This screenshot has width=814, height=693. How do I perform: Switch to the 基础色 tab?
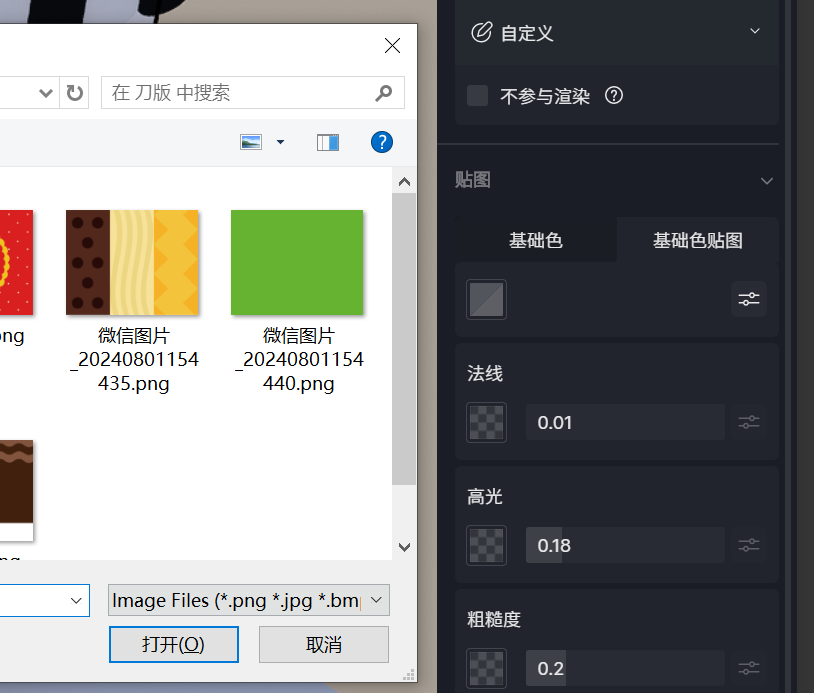[536, 240]
